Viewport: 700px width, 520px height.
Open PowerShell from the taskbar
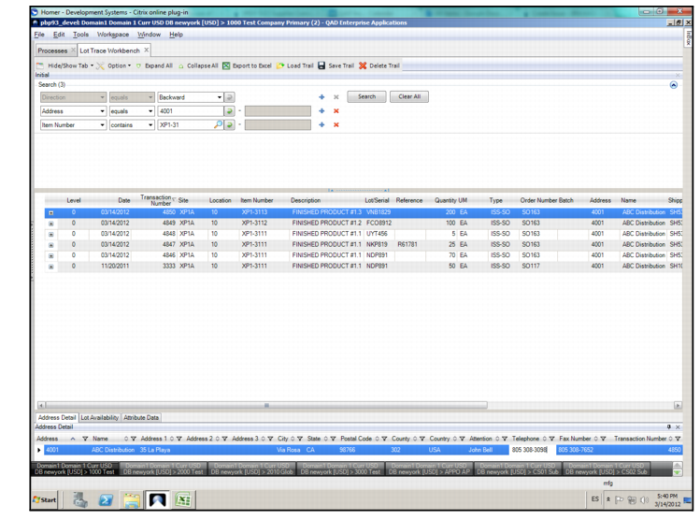pyautogui.click(x=106, y=500)
